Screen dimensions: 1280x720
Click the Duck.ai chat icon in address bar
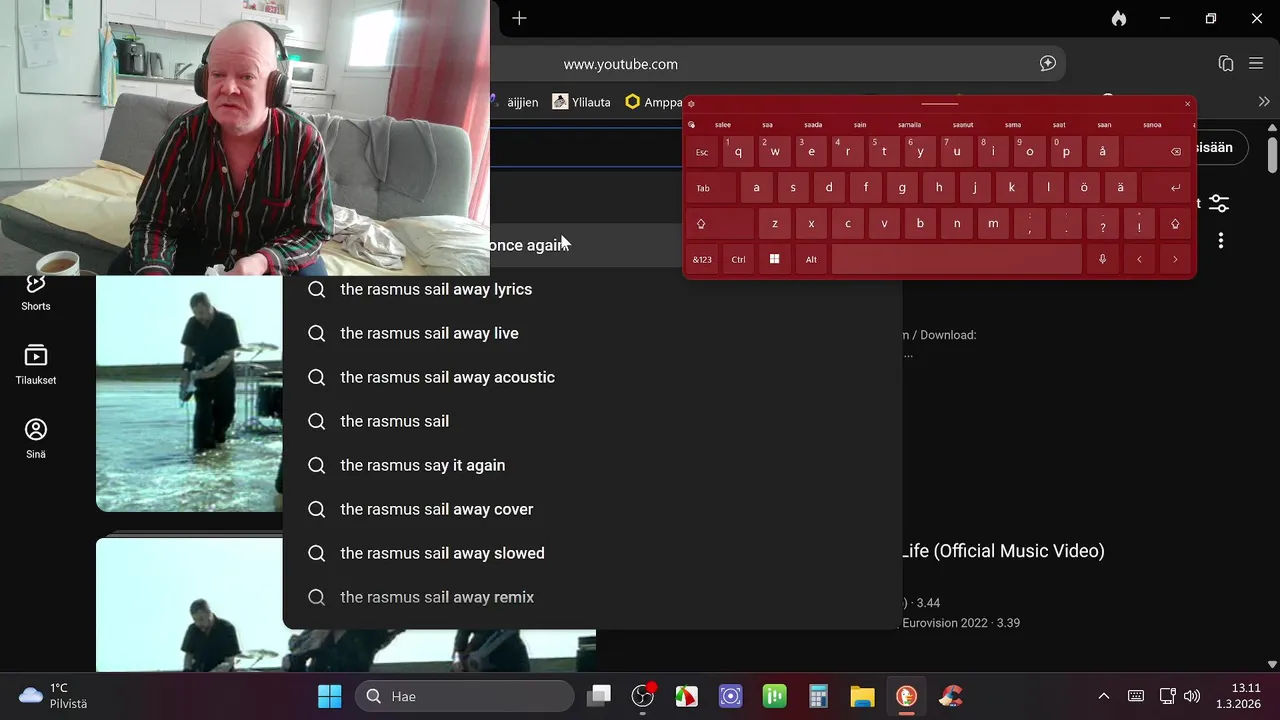(1048, 64)
